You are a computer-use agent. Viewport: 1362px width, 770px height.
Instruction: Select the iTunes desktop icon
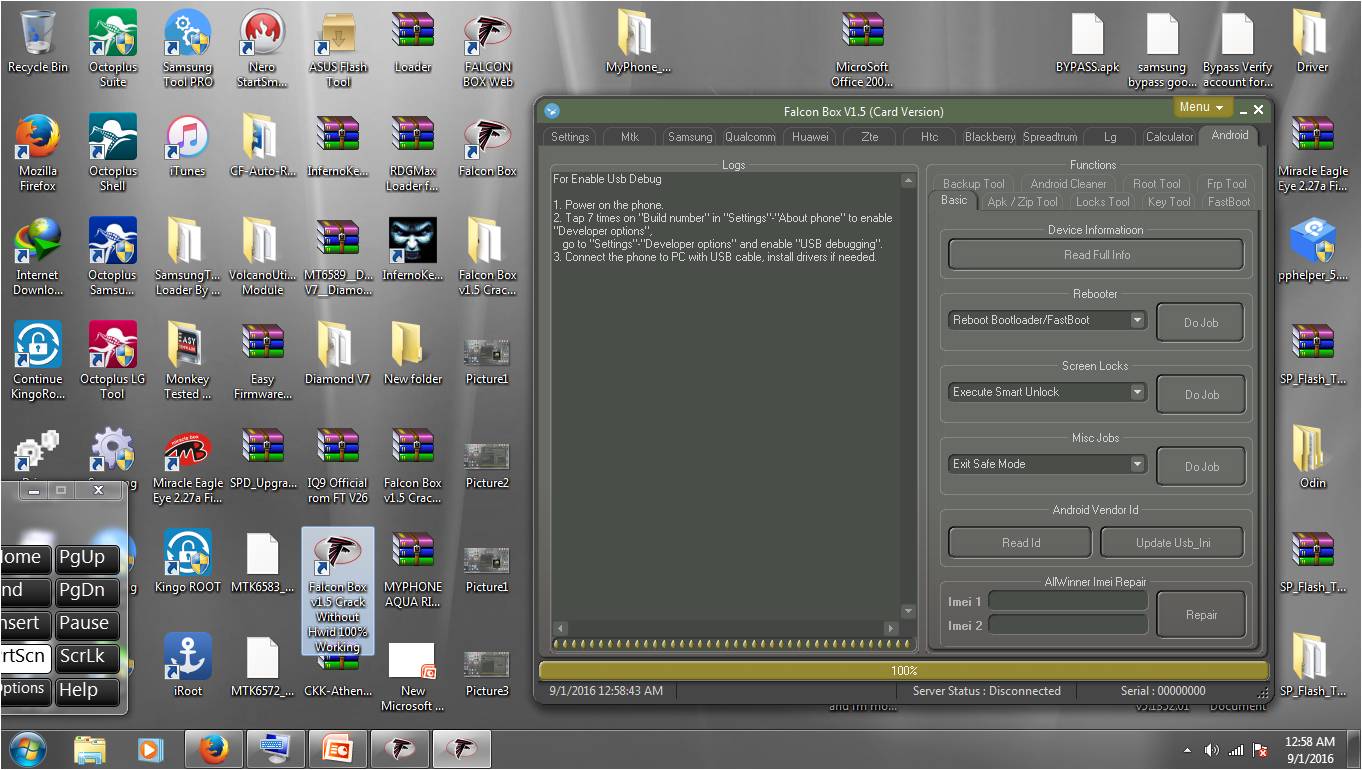click(x=187, y=145)
